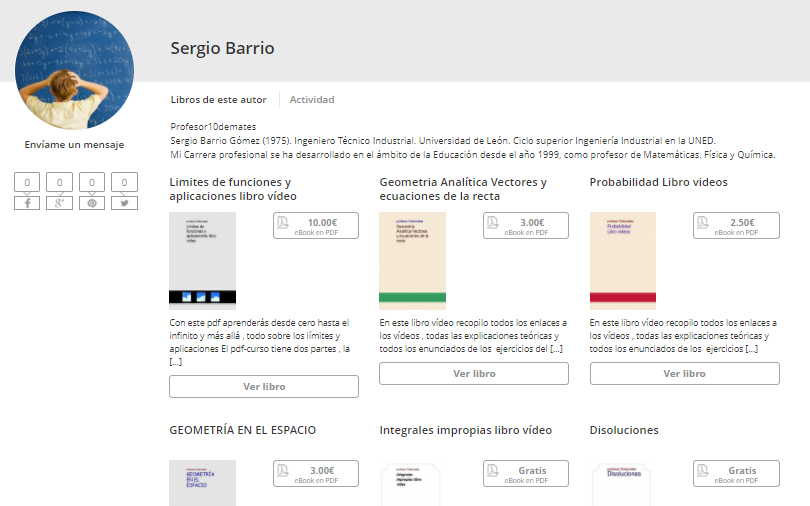Screen dimensions: 810x506
Task: Click Ver libro for Probabilidad Libro videos
Action: (684, 373)
